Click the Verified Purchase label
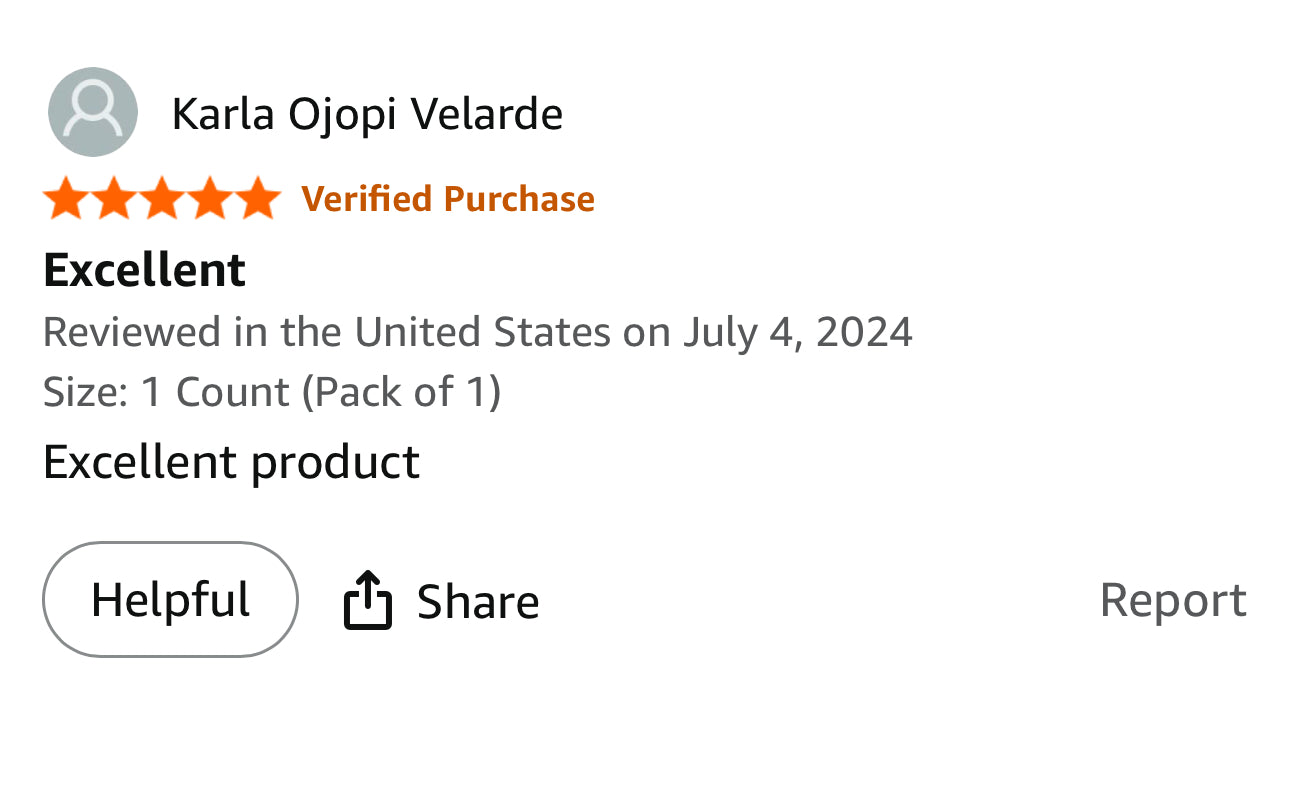Viewport: 1290px width, 800px height. pyautogui.click(x=448, y=199)
